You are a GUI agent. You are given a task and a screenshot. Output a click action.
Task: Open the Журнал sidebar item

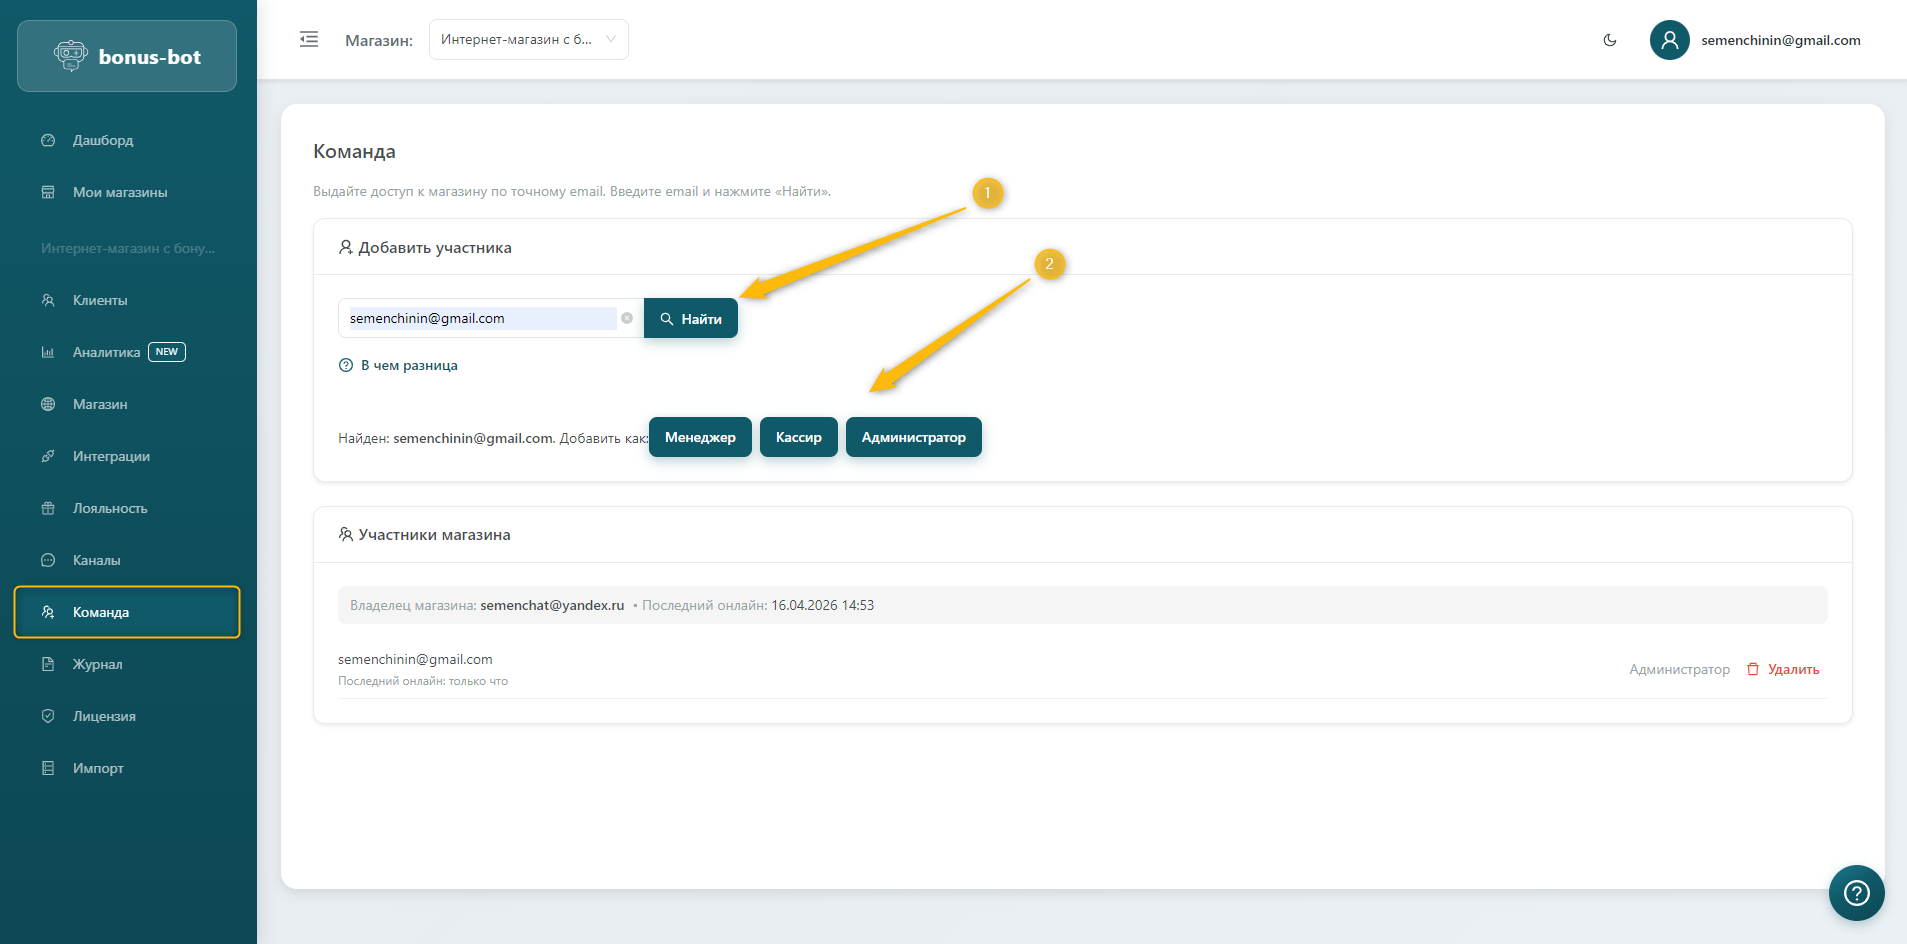tap(97, 664)
